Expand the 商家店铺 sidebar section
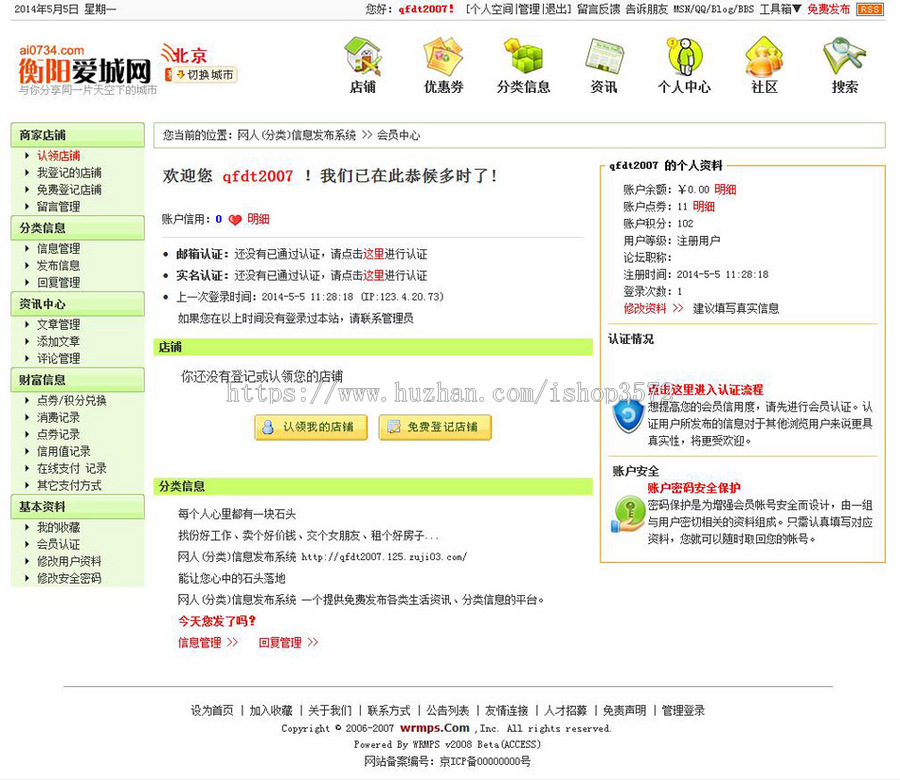900x780 pixels. point(40,133)
